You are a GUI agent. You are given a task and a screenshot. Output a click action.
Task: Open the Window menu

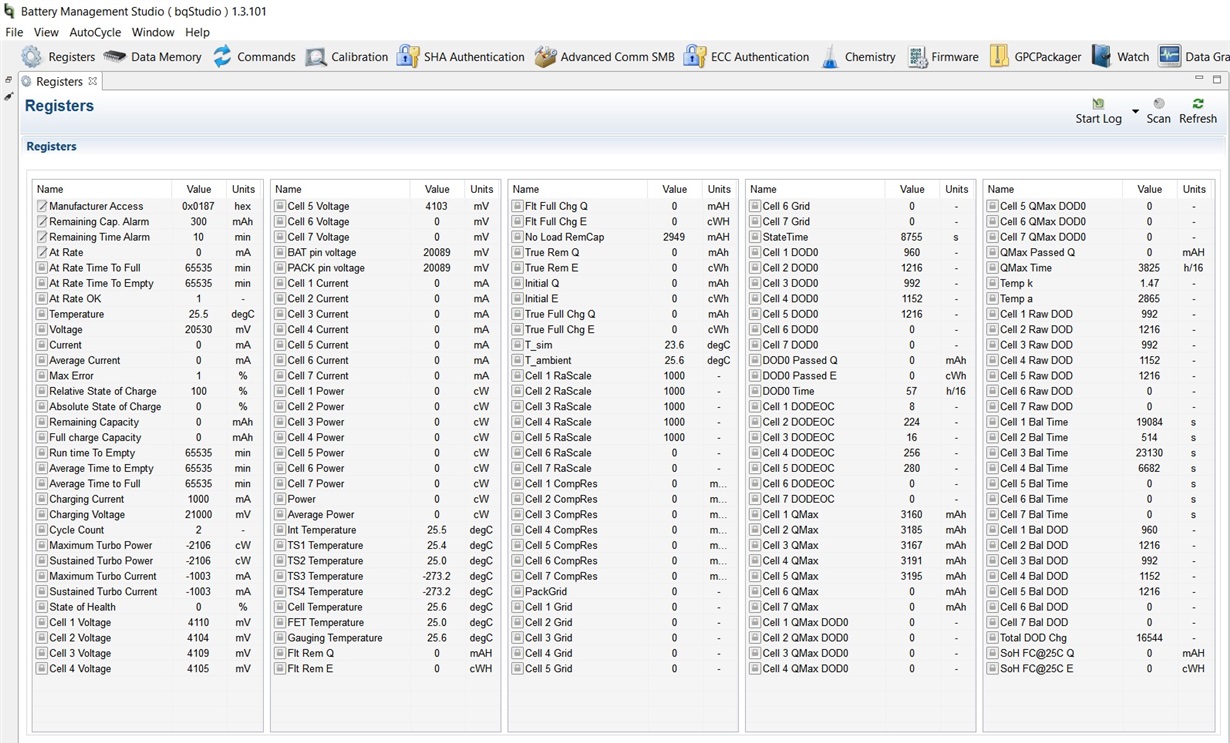[153, 32]
